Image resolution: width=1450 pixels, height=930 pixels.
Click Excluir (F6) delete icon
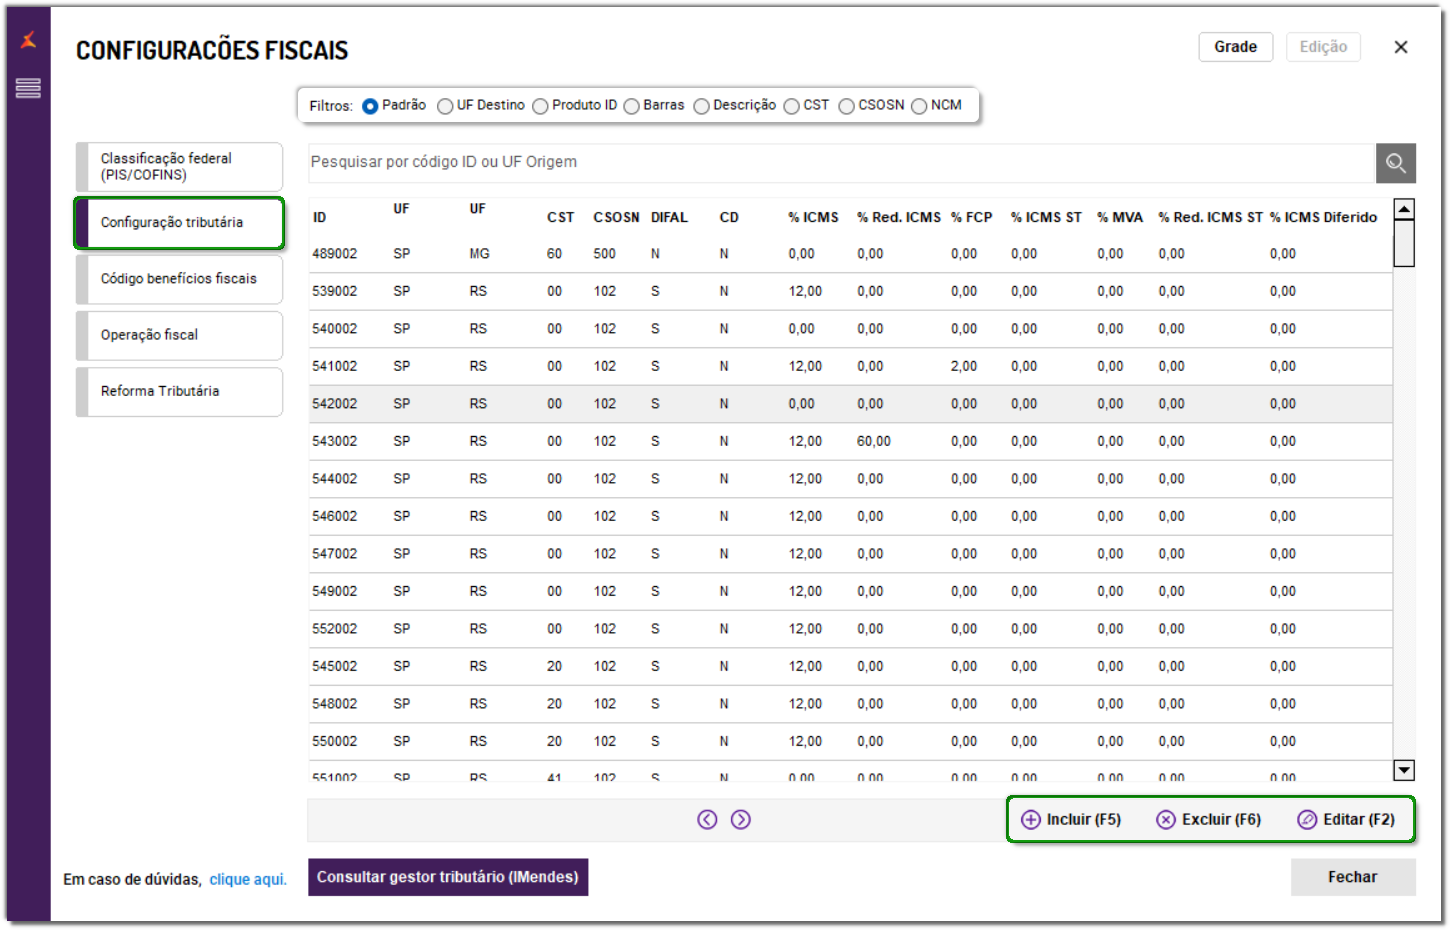point(1166,820)
